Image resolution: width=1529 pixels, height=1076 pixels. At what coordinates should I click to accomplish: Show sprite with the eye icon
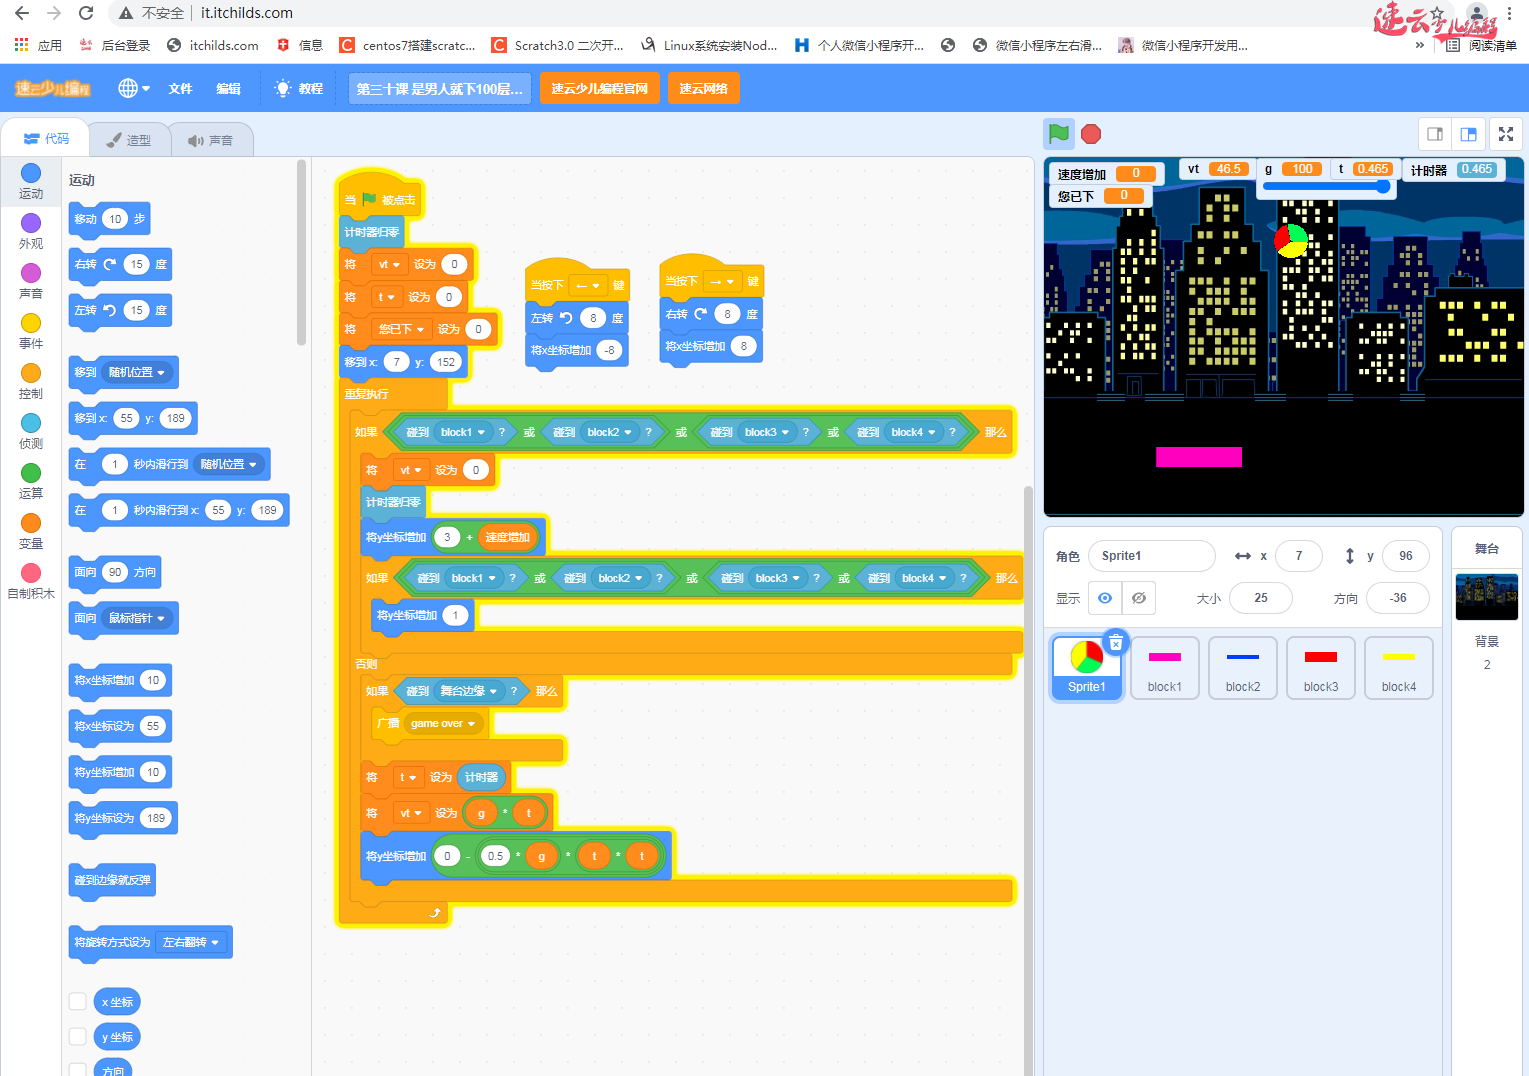click(x=1105, y=598)
